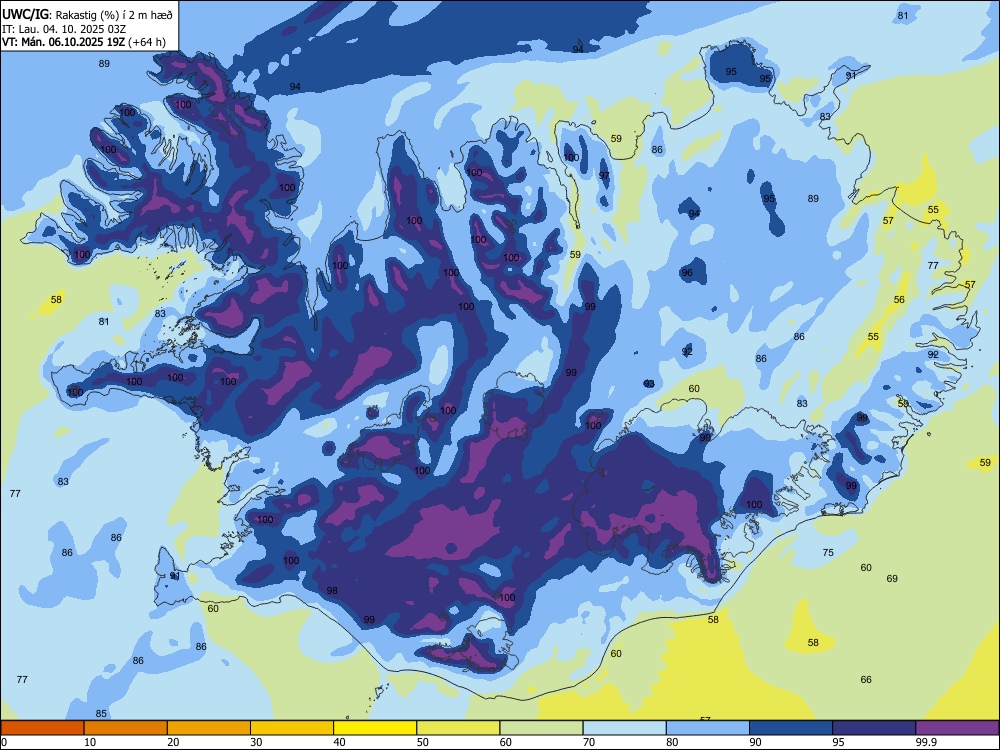Click the legend tick label "95"

[x=839, y=742]
